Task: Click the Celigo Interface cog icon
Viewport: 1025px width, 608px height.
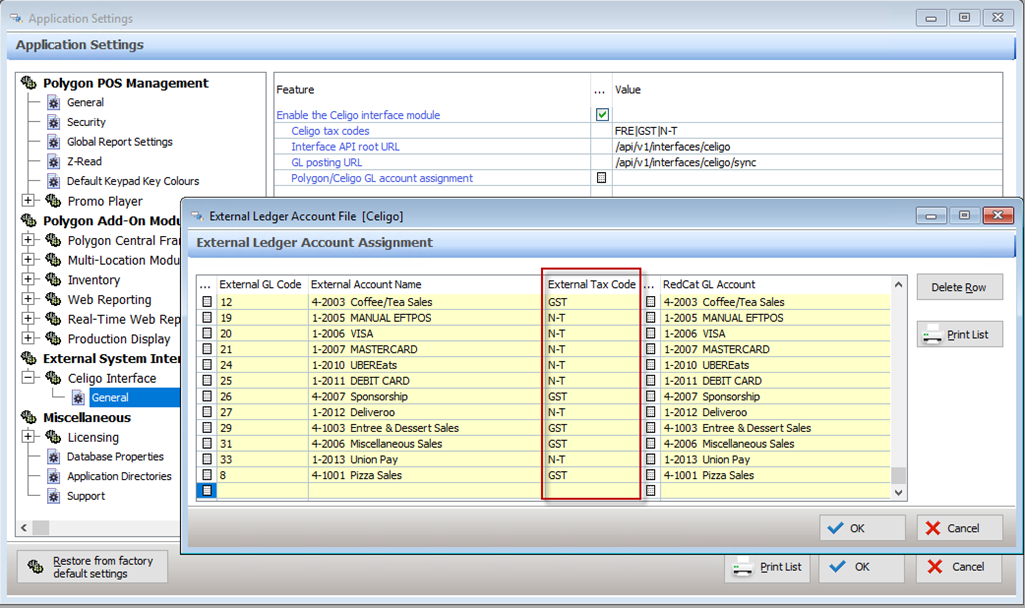Action: pos(53,378)
